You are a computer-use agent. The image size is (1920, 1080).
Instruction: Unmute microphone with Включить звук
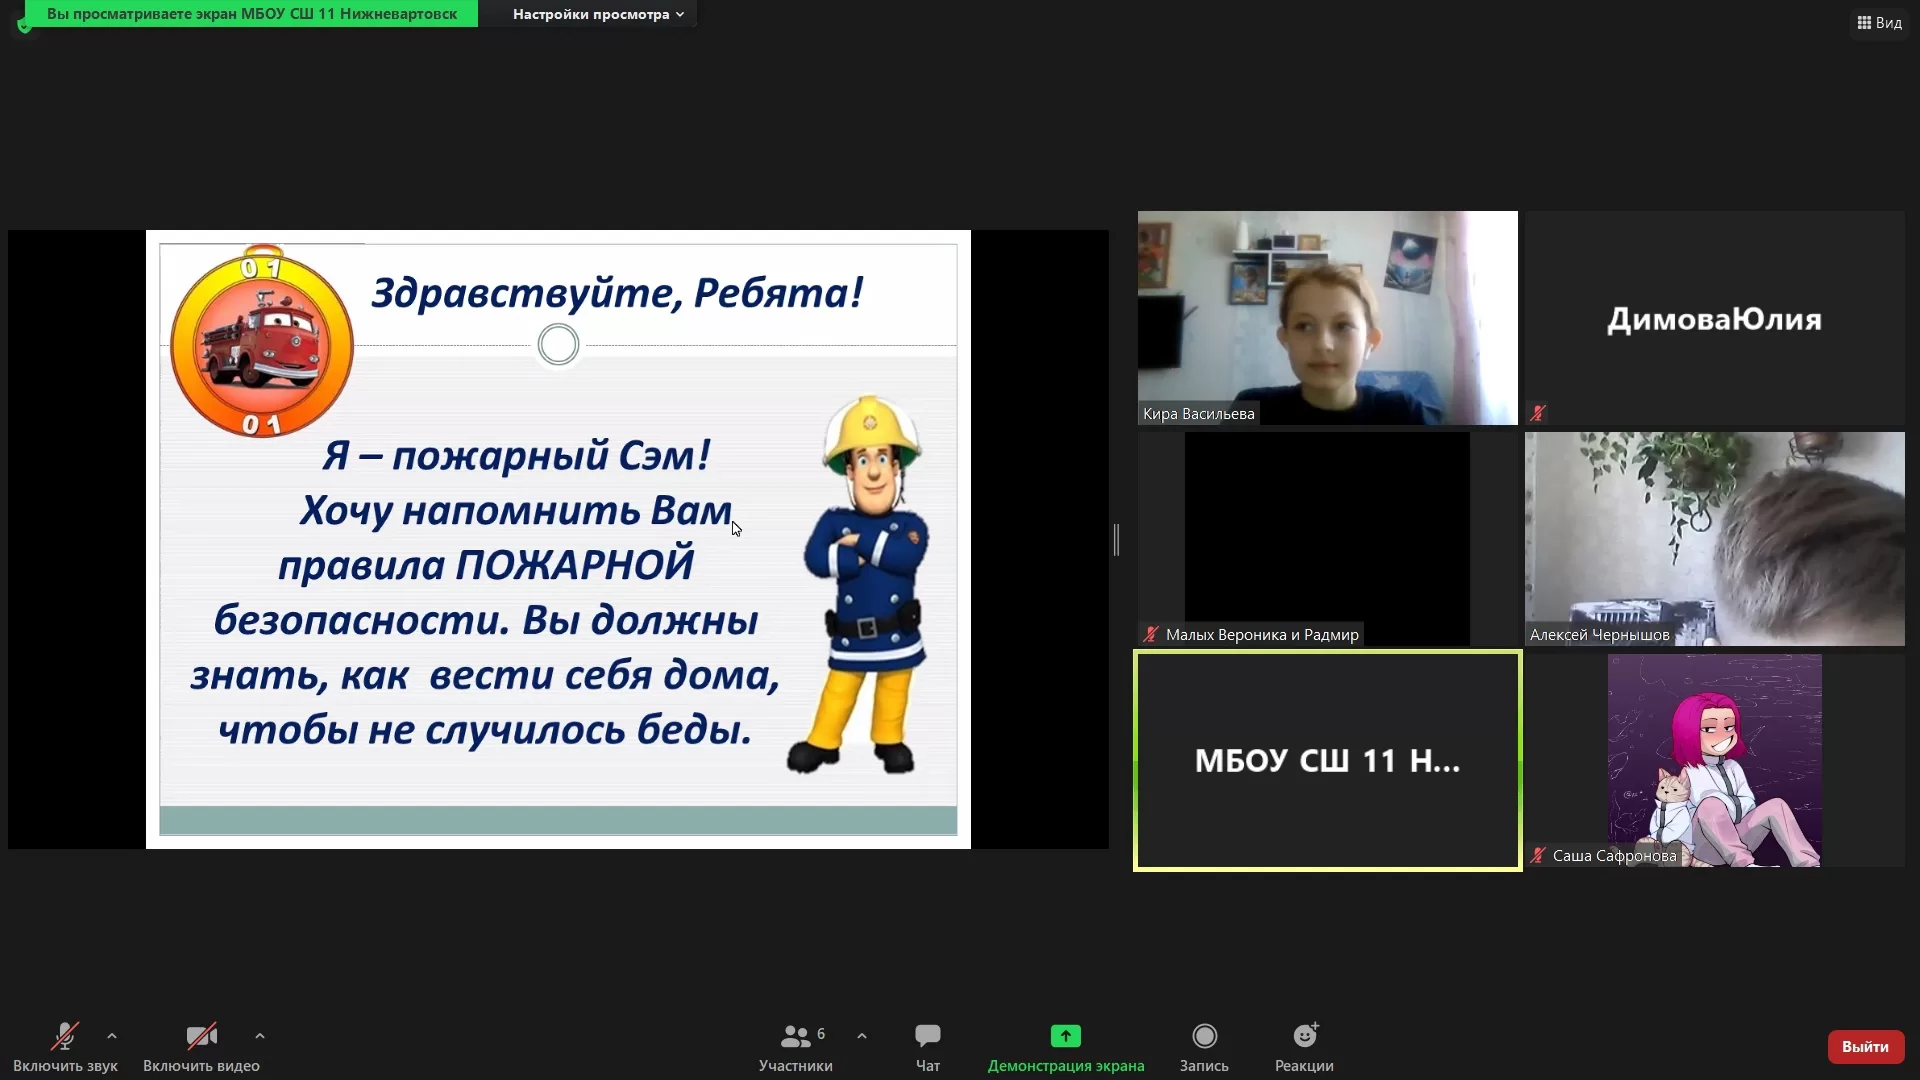click(x=65, y=1047)
